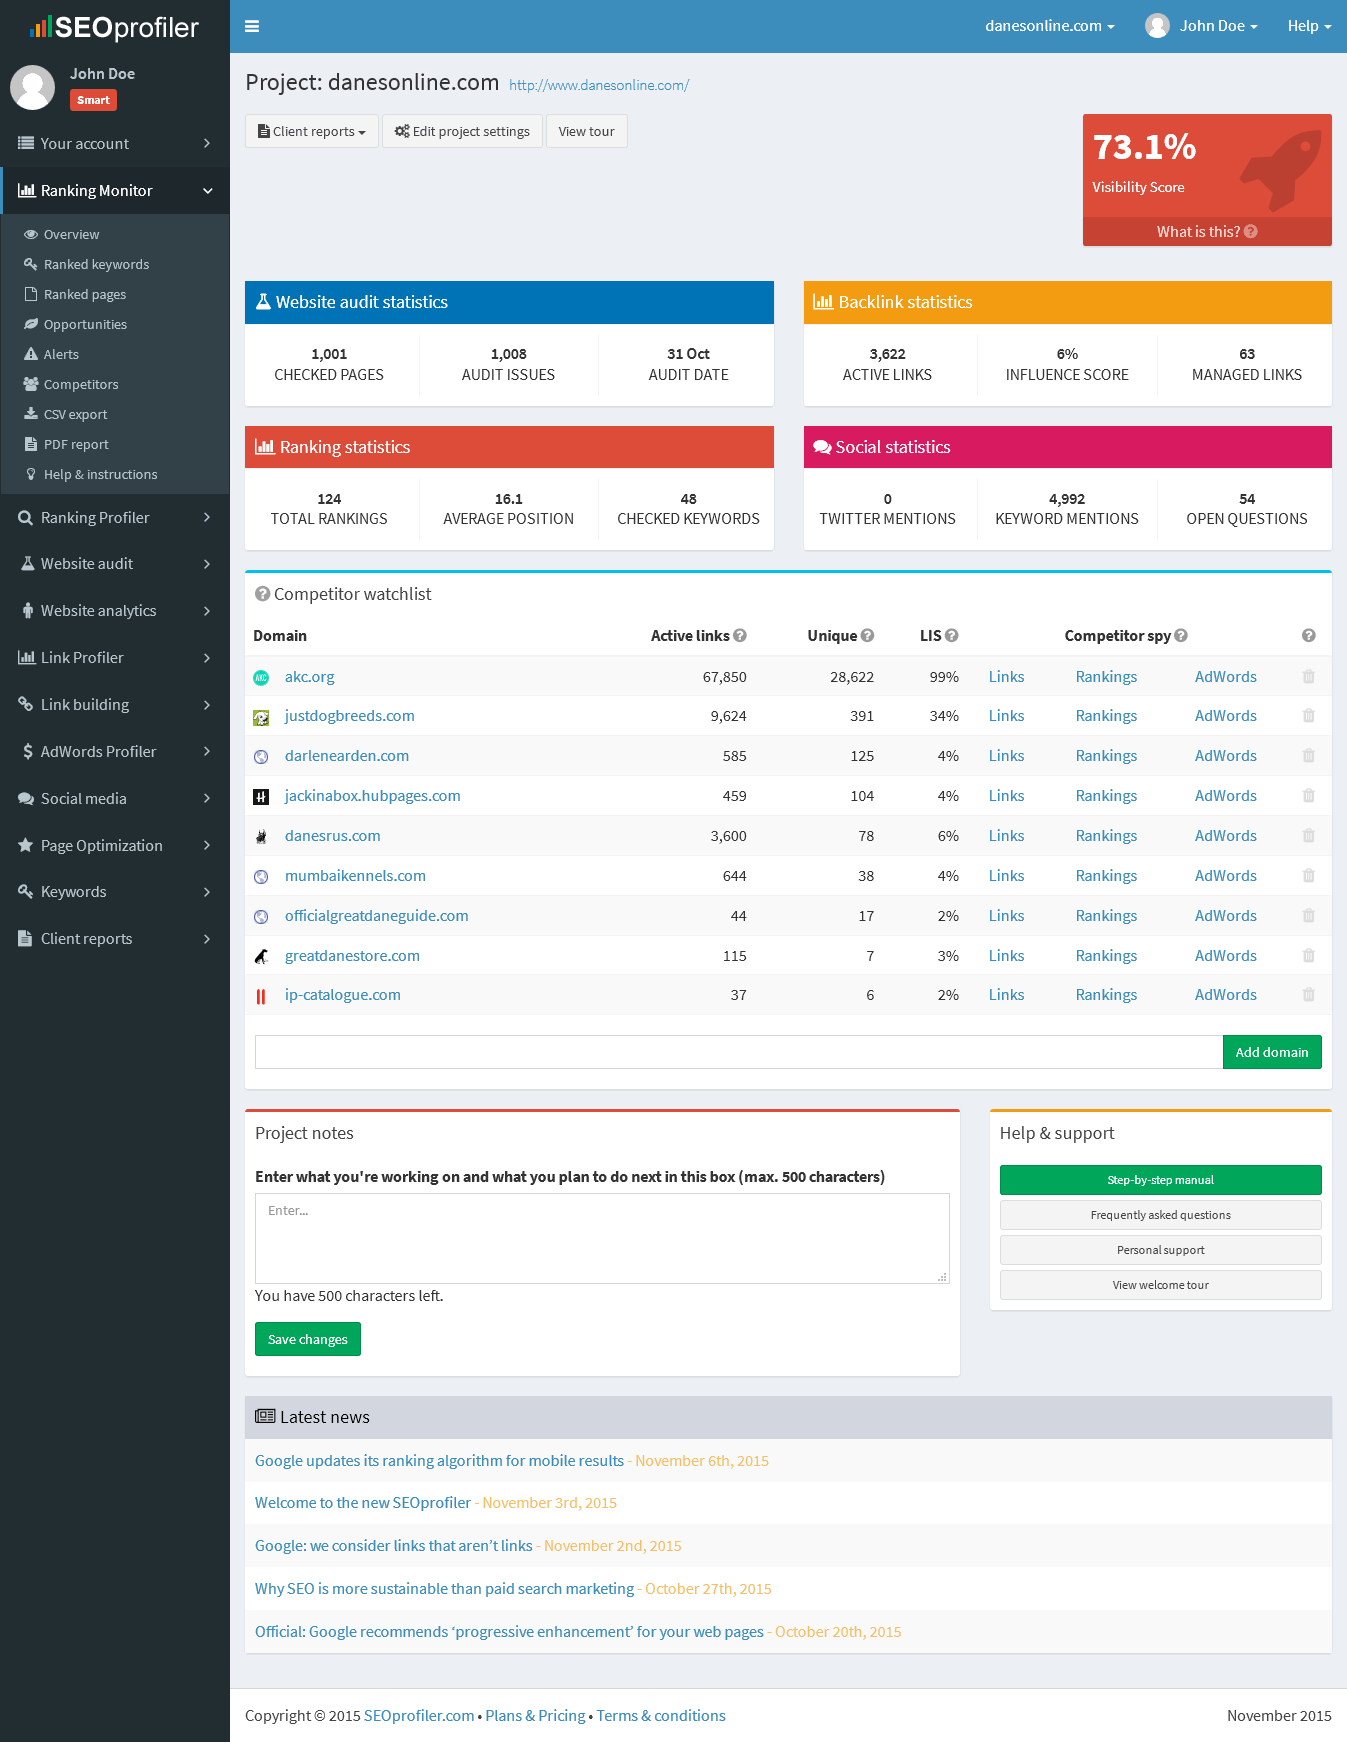The height and width of the screenshot is (1742, 1347).
Task: Open the danesonline.com project dropdown
Action: pyautogui.click(x=1049, y=26)
